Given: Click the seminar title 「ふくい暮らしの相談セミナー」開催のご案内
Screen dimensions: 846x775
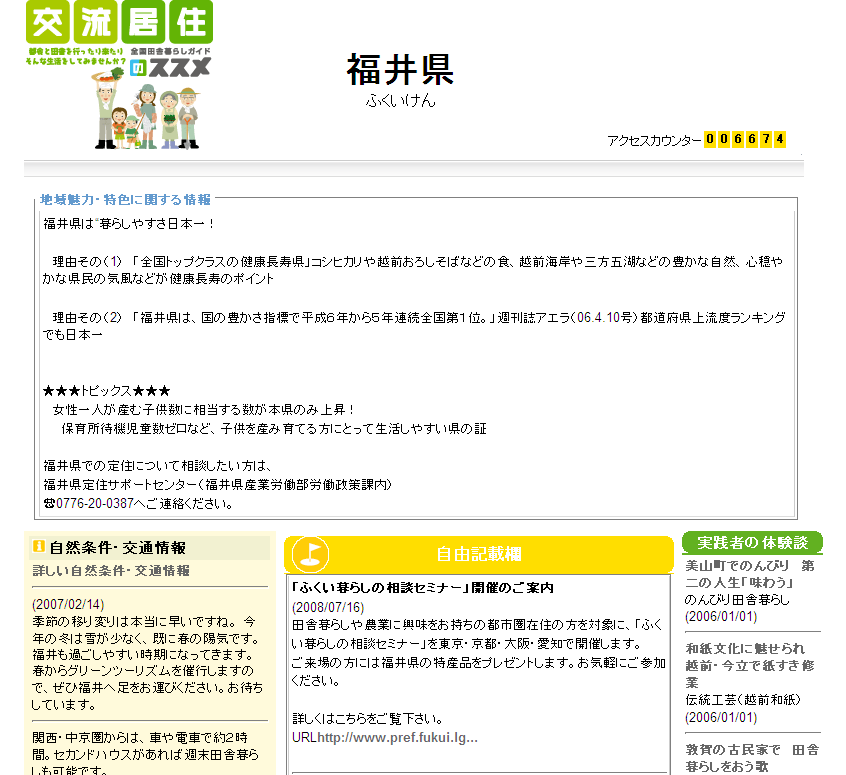Looking at the screenshot, I should [422, 588].
